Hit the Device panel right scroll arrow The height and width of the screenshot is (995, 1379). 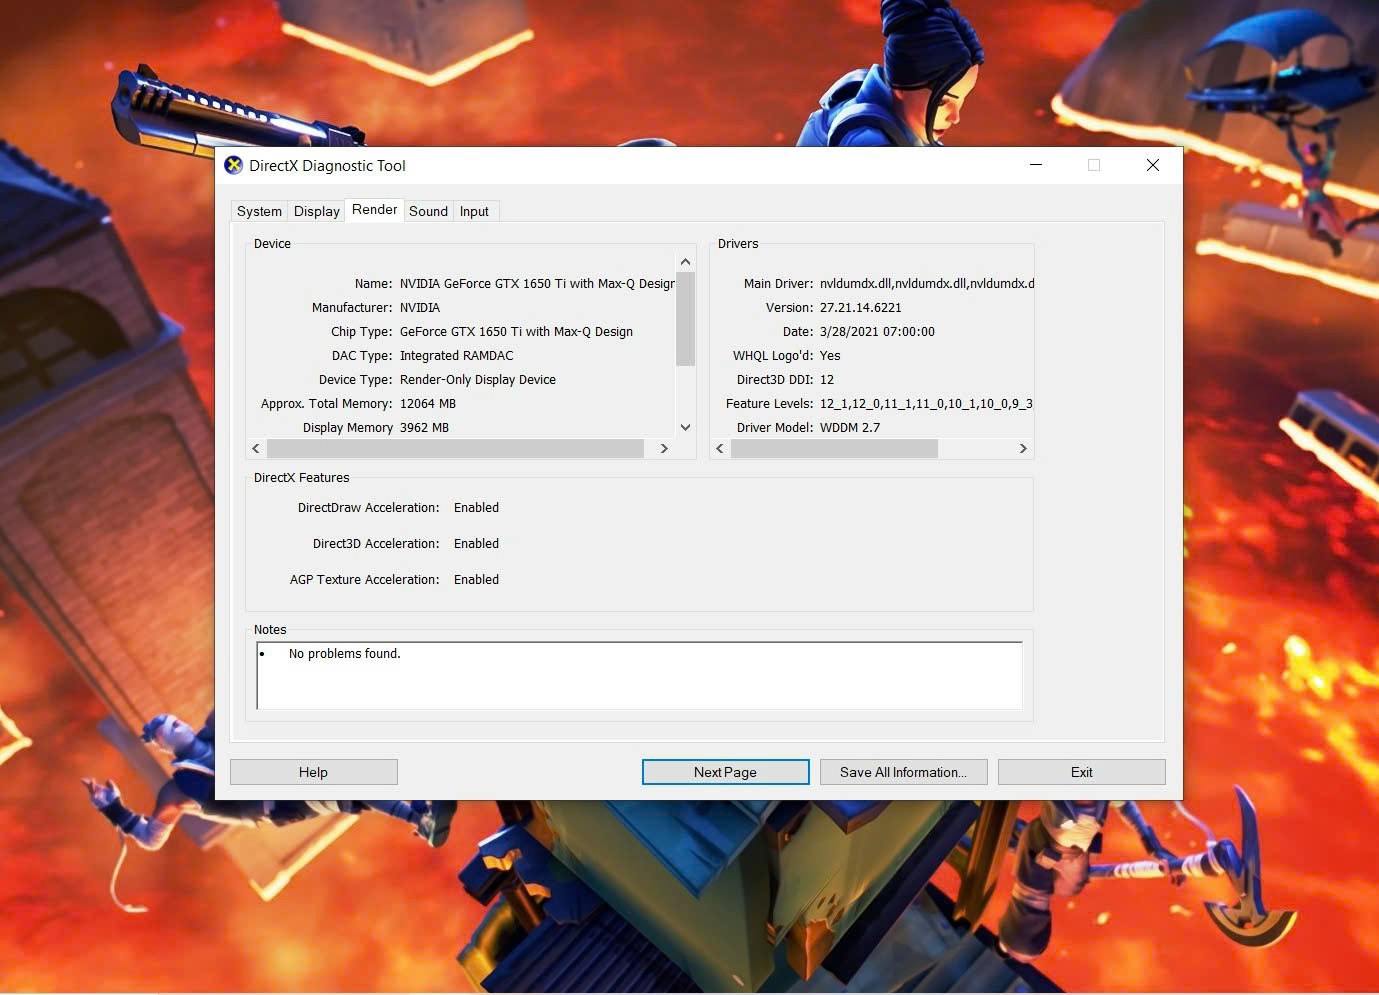(664, 449)
